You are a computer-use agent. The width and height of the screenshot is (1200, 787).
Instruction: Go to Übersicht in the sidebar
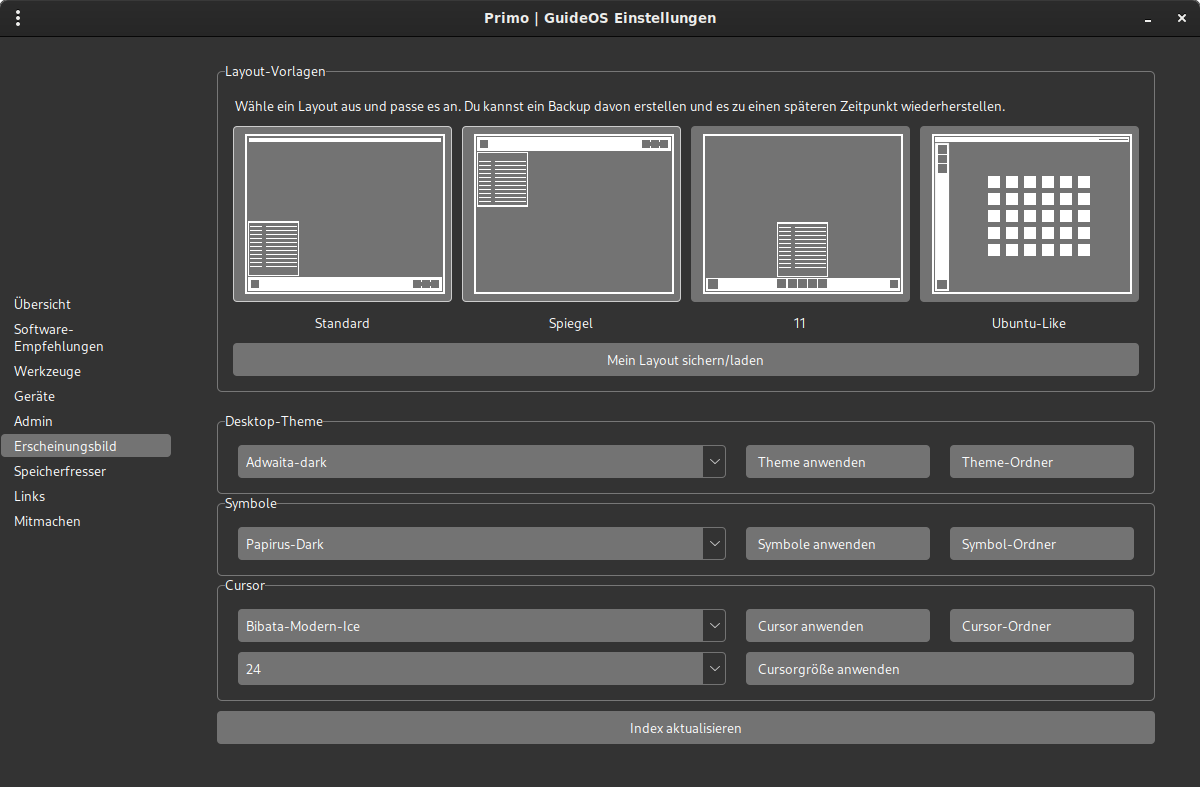(x=43, y=304)
